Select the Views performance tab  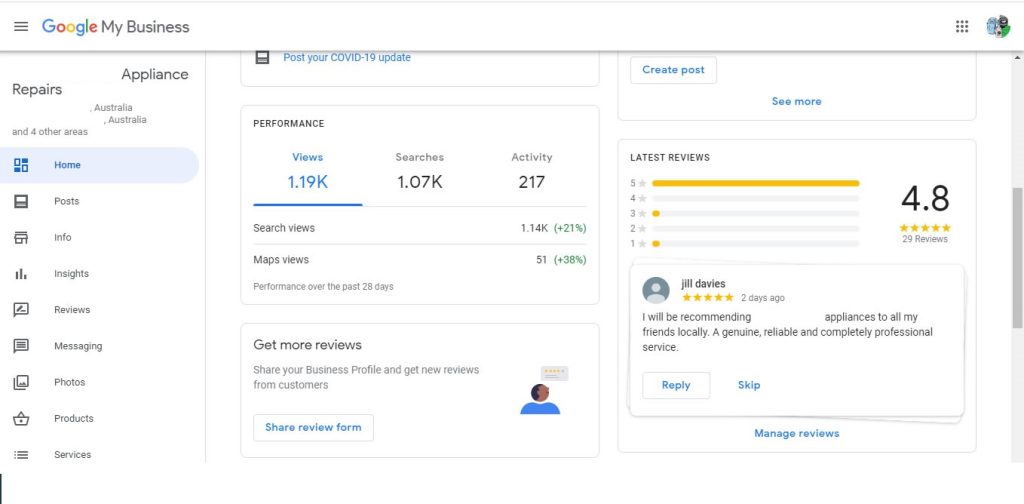point(307,171)
